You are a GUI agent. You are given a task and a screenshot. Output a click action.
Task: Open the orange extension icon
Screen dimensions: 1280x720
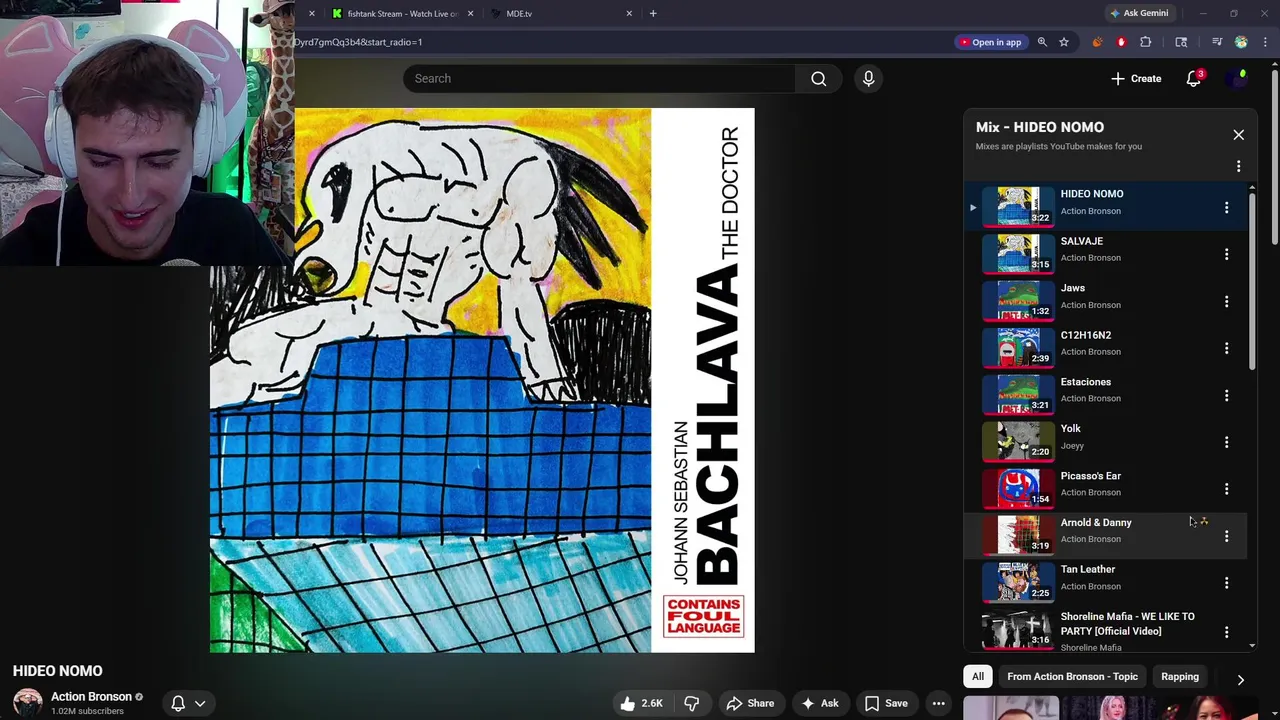pyautogui.click(x=1097, y=42)
